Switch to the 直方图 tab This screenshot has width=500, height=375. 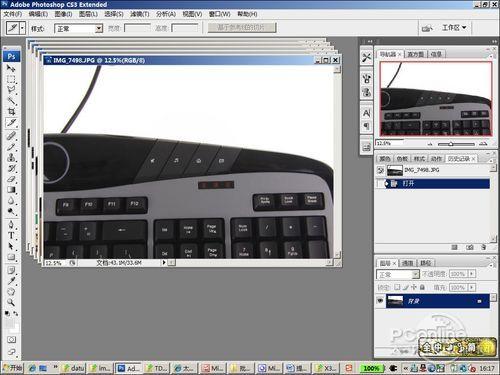click(x=415, y=54)
